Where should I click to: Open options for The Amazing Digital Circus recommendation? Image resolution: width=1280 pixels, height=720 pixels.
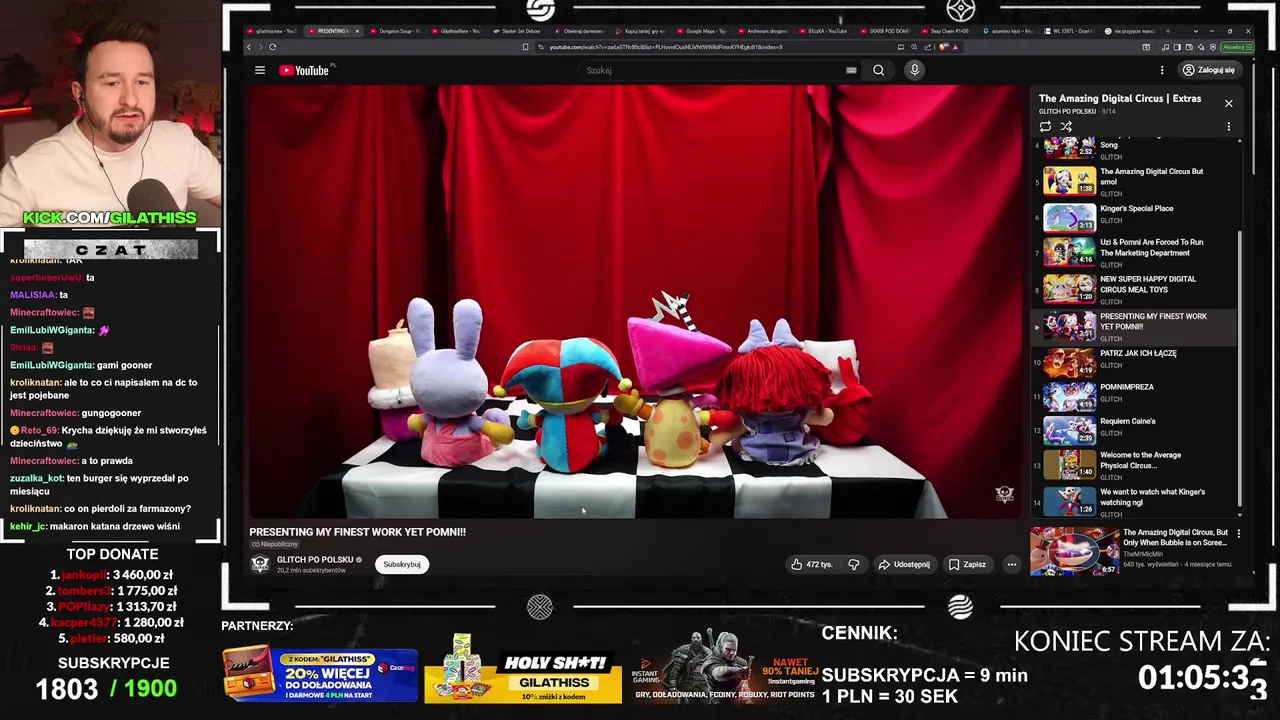click(x=1239, y=534)
